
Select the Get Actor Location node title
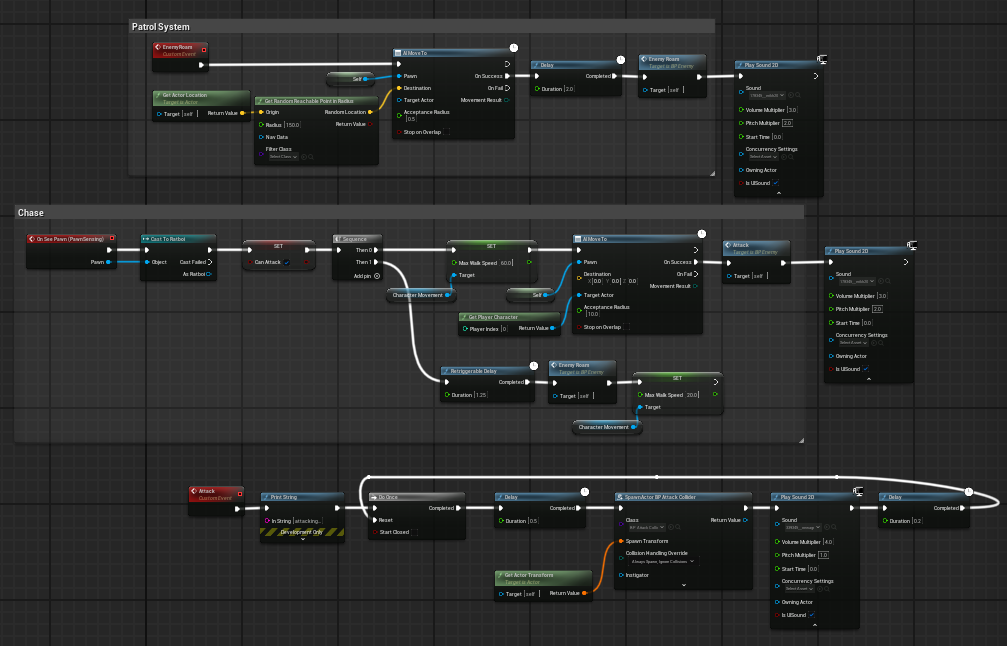201,98
